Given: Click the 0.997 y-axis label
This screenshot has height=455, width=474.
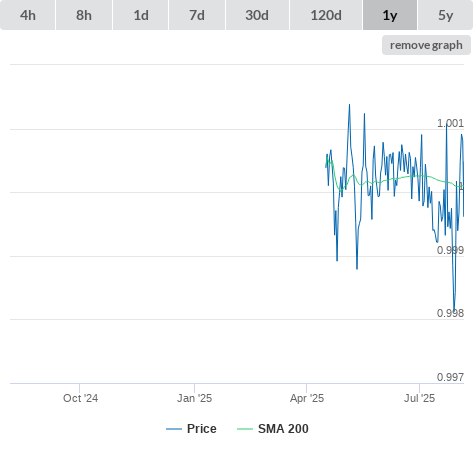Looking at the screenshot, I should [x=450, y=377].
